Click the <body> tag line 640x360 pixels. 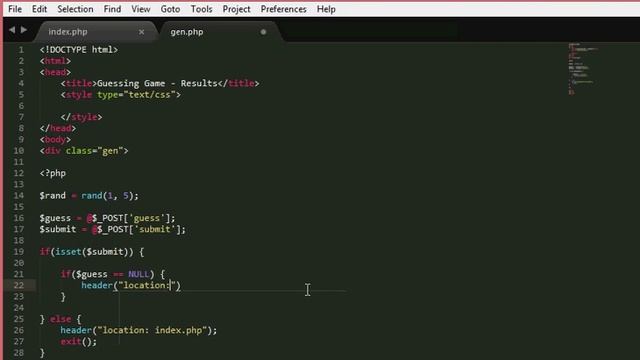tap(55, 140)
